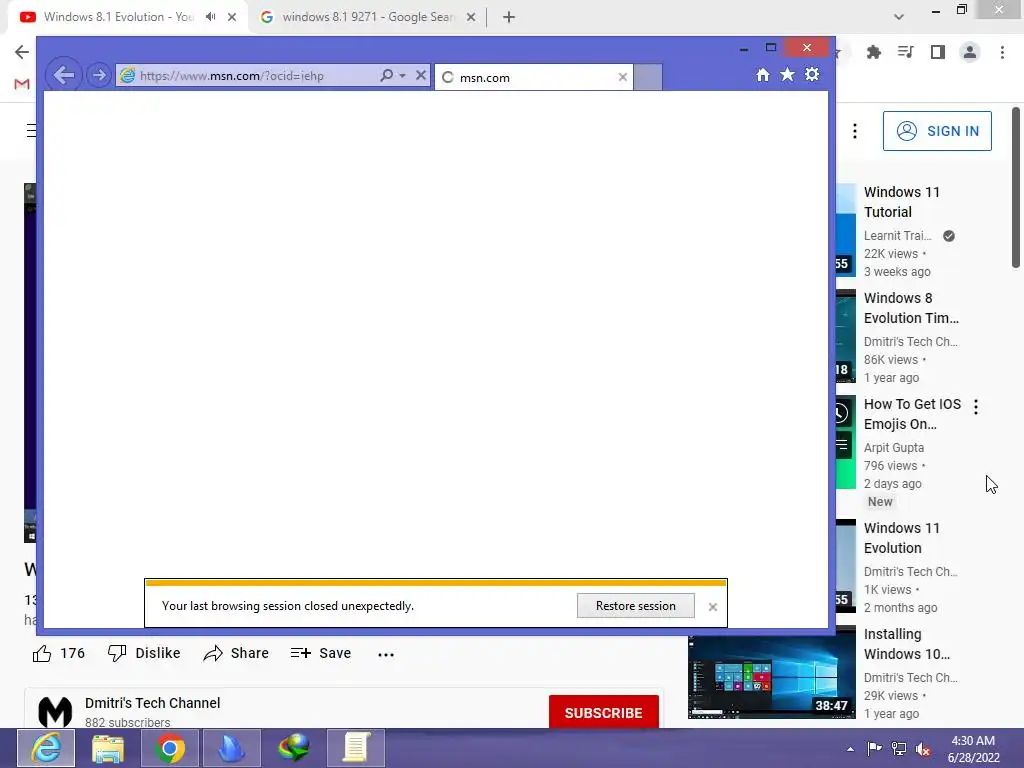Image resolution: width=1024 pixels, height=768 pixels.
Task: Open menu for How To Get IOS video
Action: [x=976, y=407]
